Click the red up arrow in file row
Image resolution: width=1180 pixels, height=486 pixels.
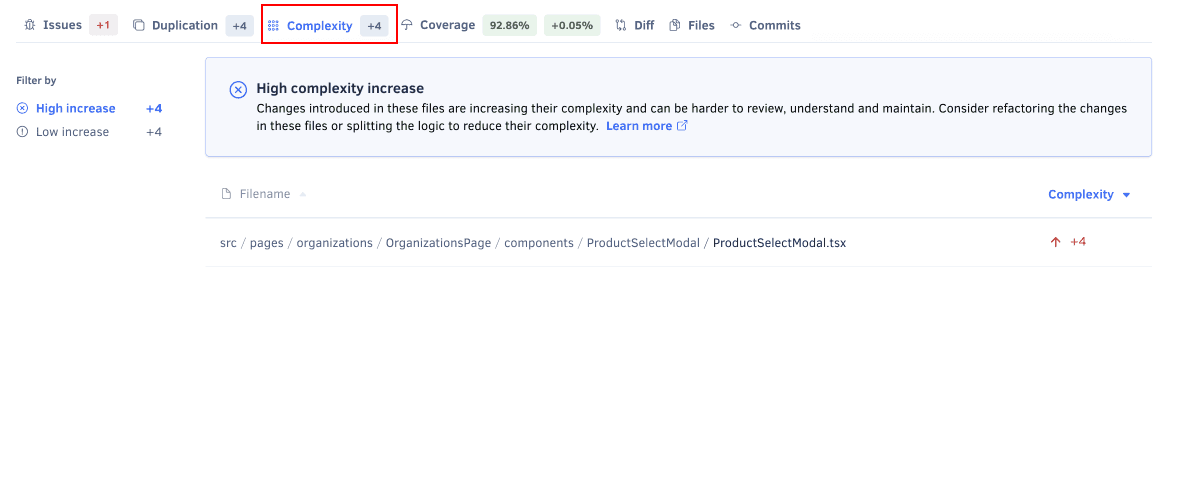1055,242
